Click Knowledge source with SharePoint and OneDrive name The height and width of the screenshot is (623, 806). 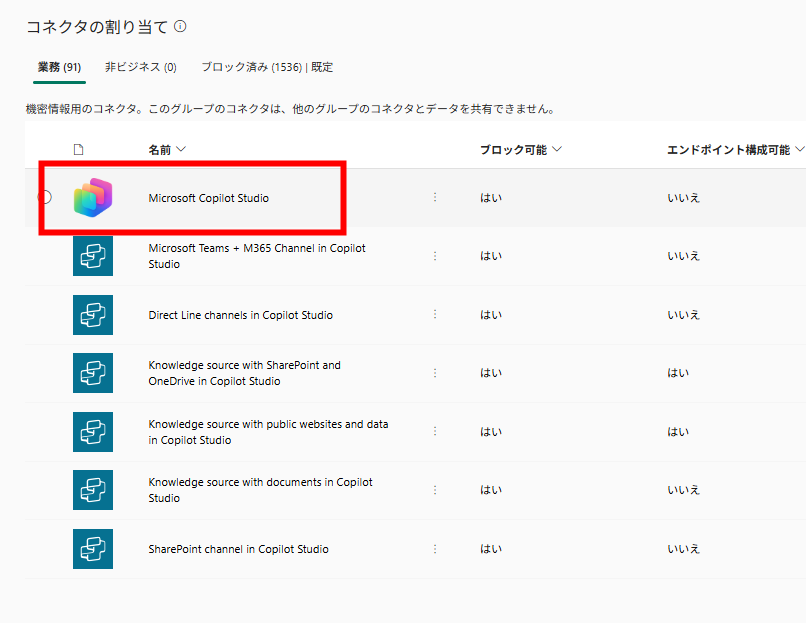click(x=245, y=373)
